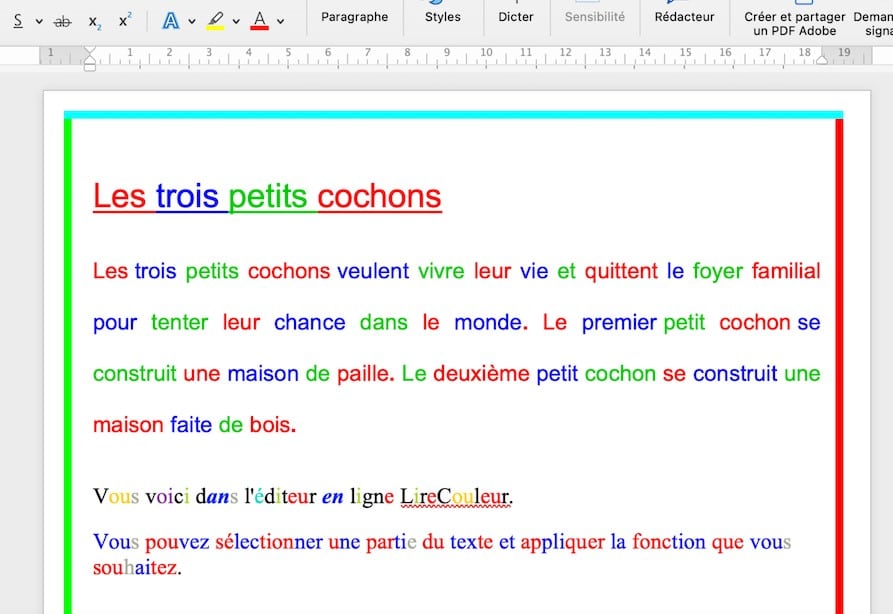Click the Sensibilité button

pos(595,17)
